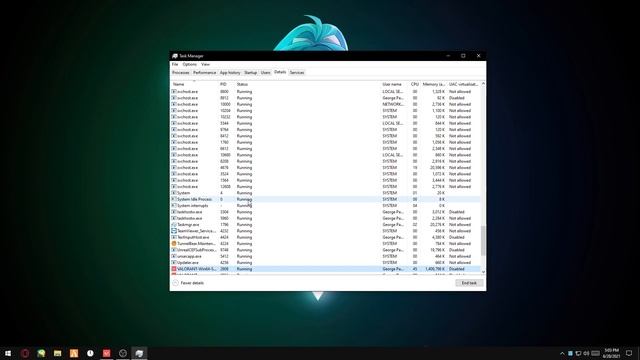Collapse view with Fewer details chevron icon
The height and width of the screenshot is (360, 640).
(175, 283)
